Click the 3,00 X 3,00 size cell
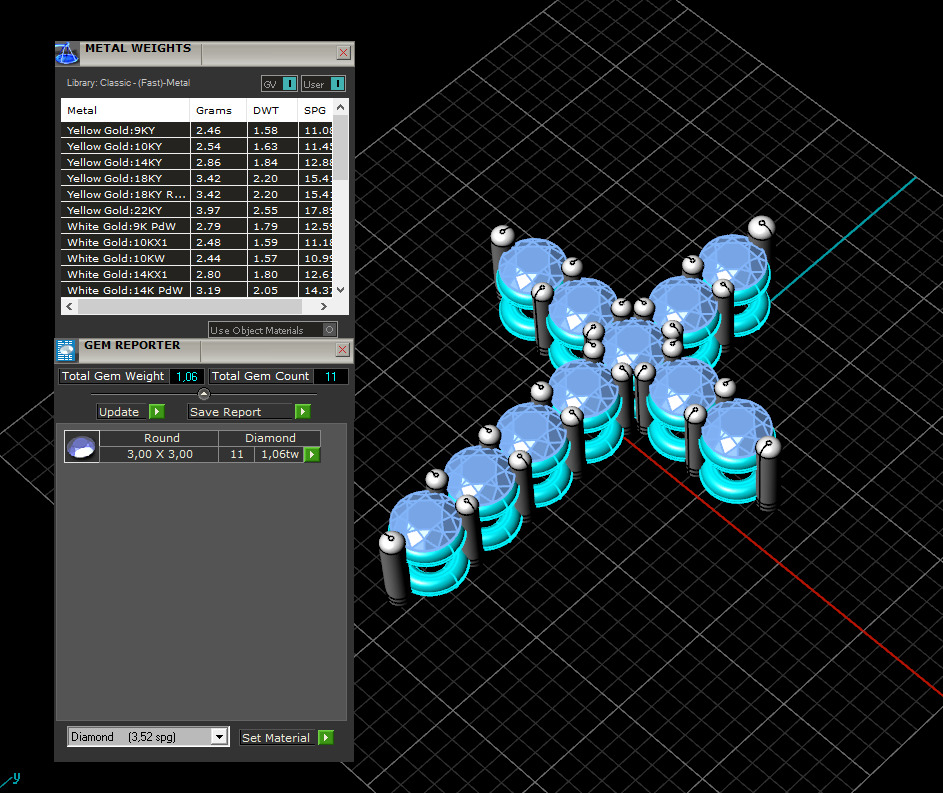The image size is (943, 793). click(x=159, y=454)
